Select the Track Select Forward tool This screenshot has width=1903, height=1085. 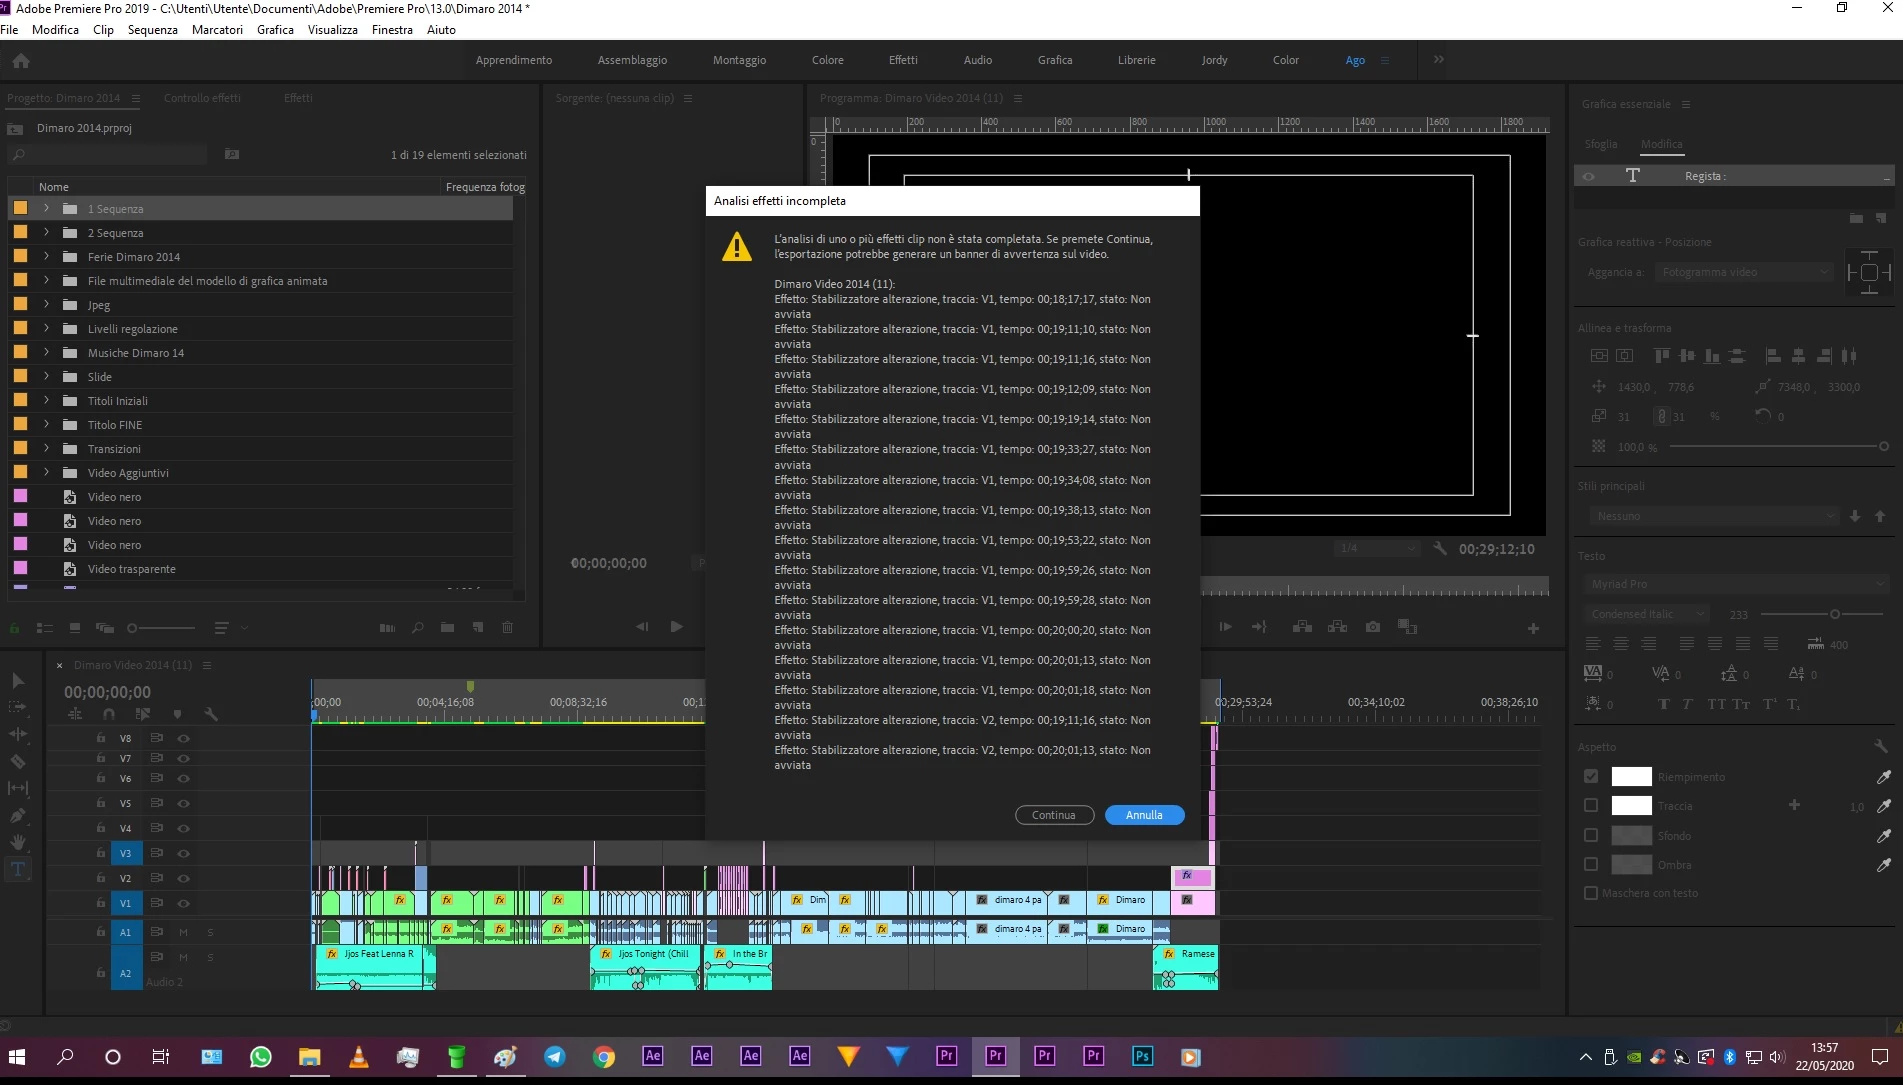[x=18, y=707]
